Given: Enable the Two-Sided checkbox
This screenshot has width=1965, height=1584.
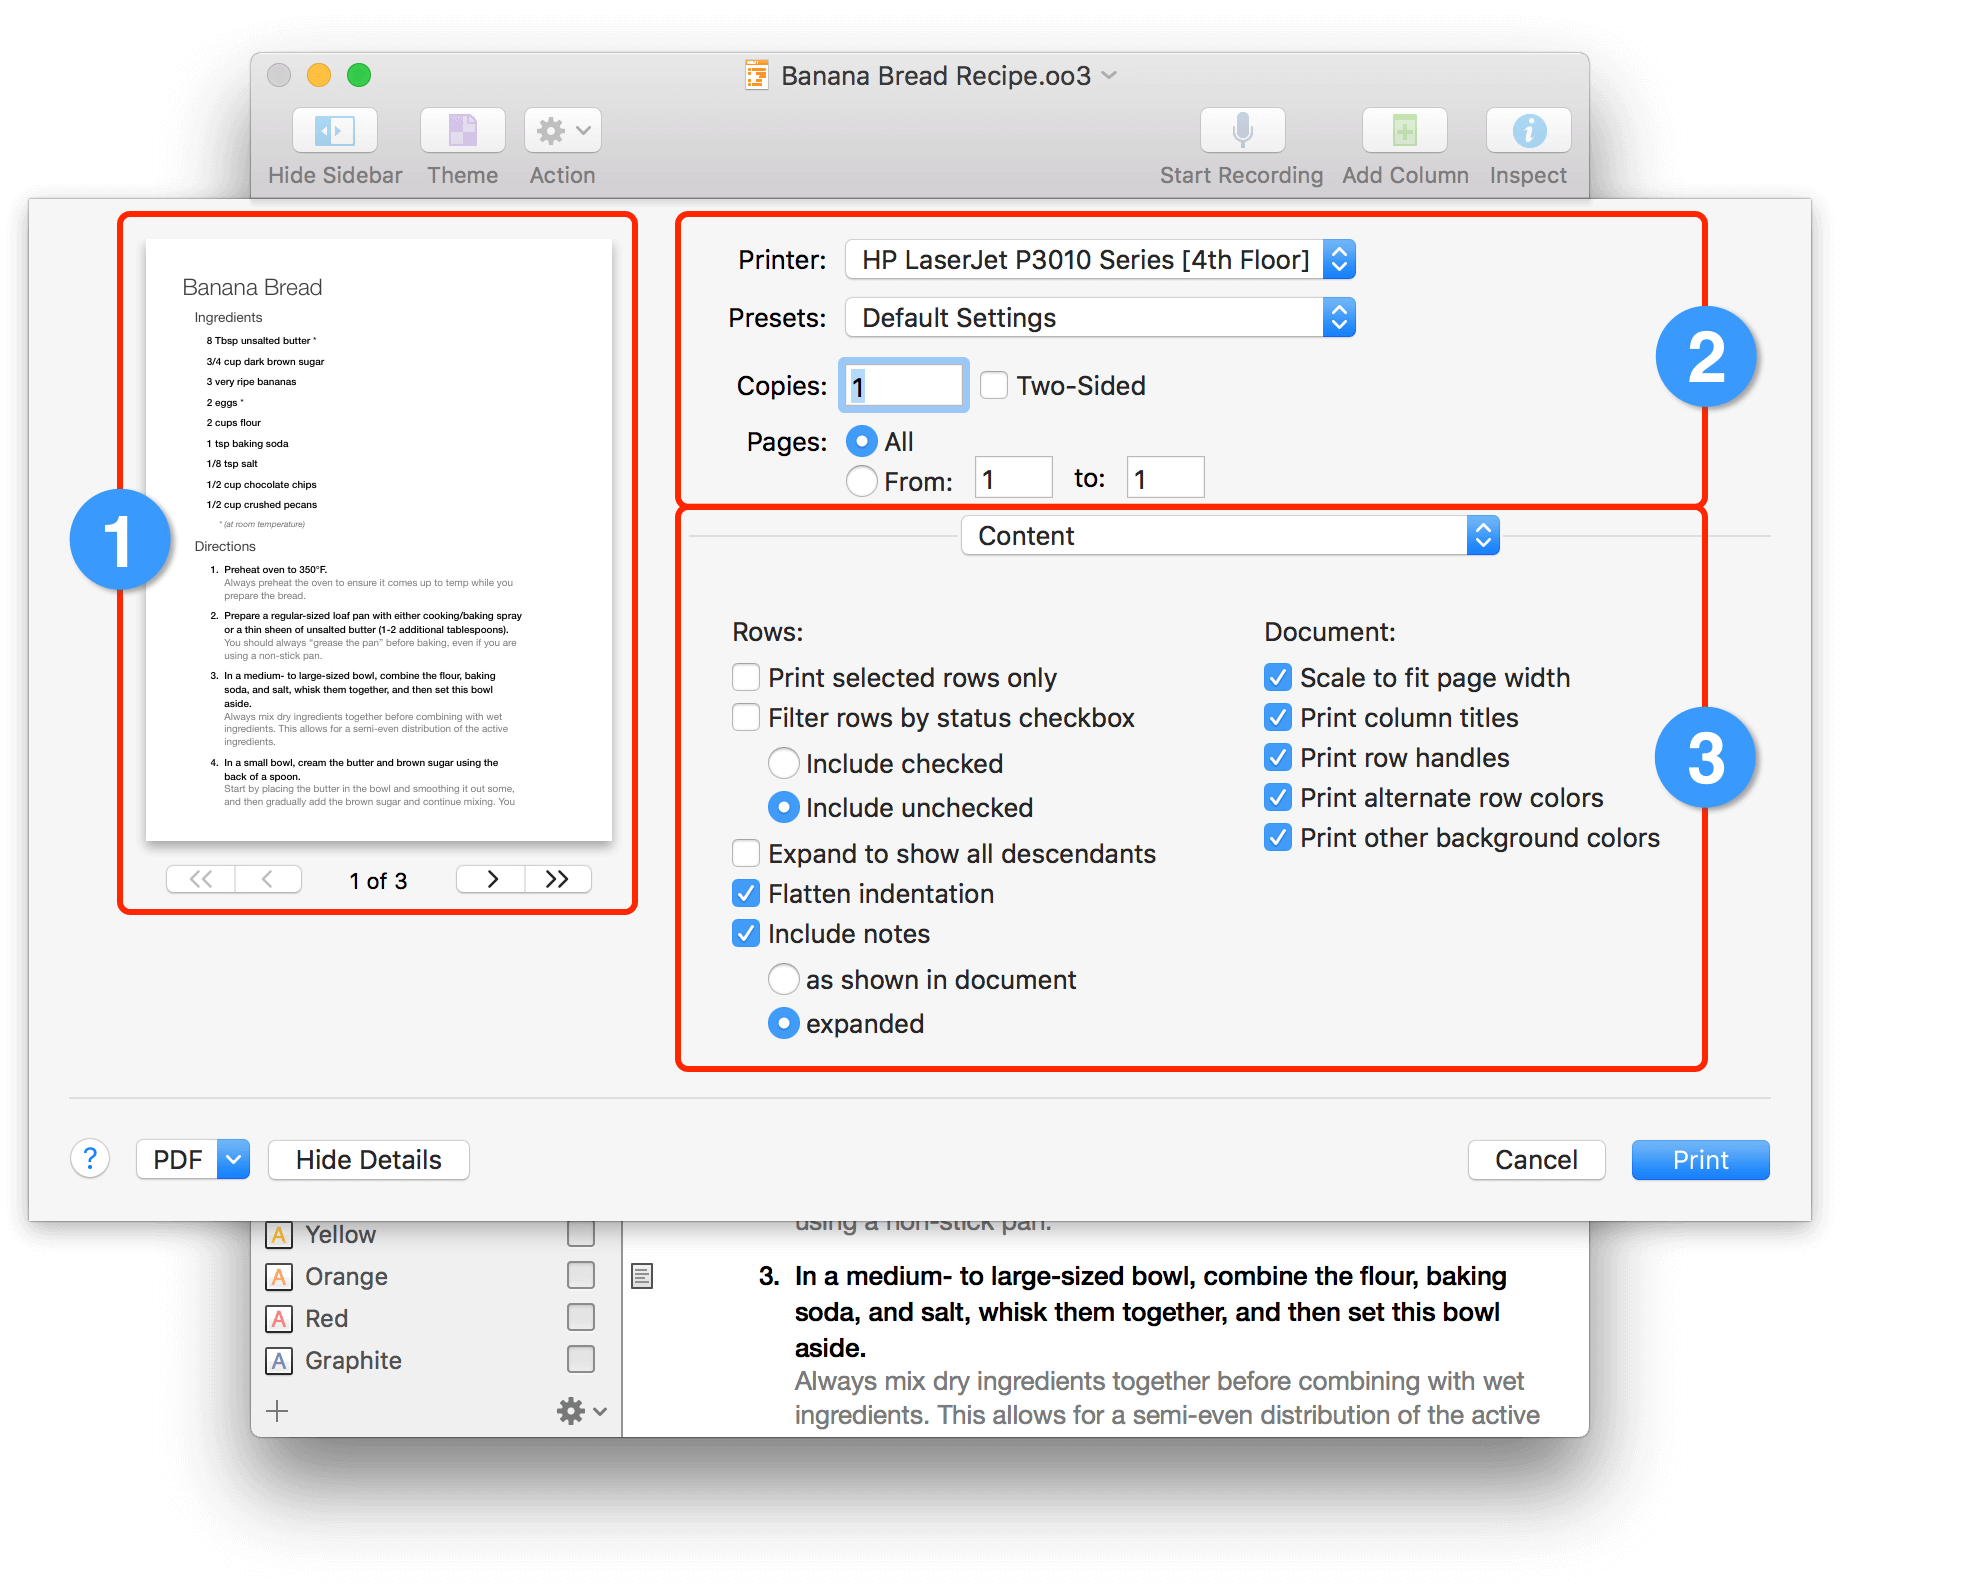Looking at the screenshot, I should (x=994, y=383).
